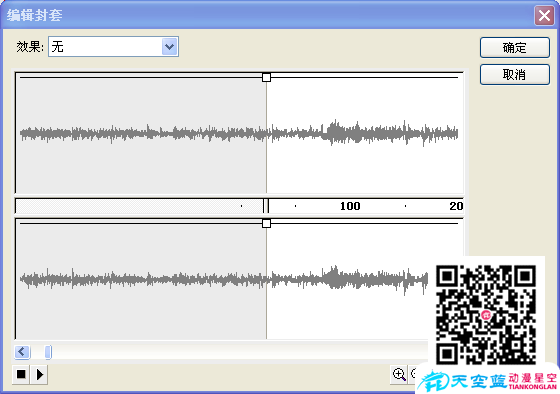Stop the sound preview playback
This screenshot has width=560, height=394.
pyautogui.click(x=21, y=374)
